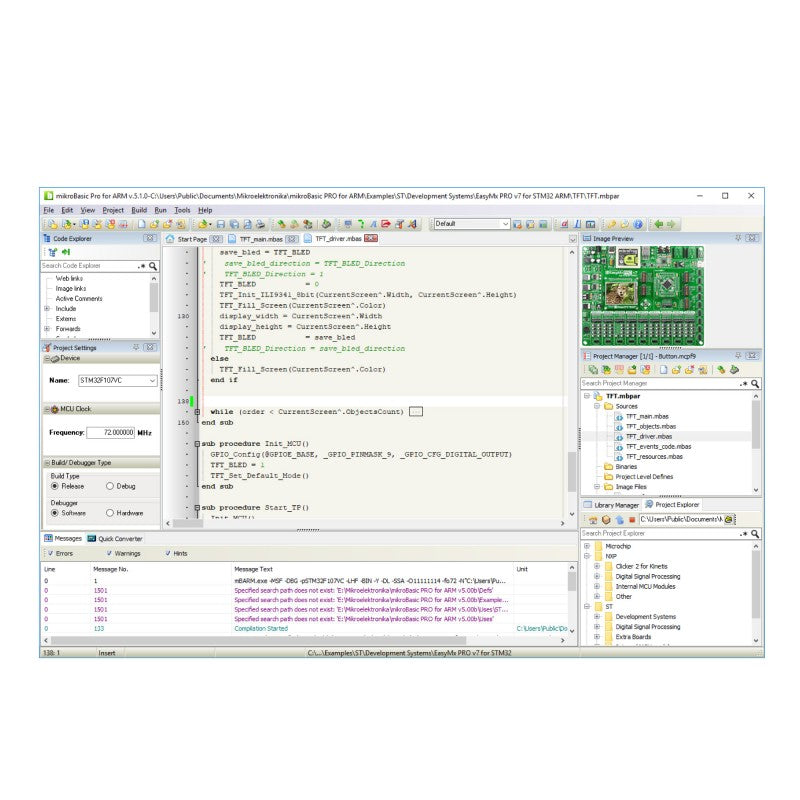Switch to the TFT_main.mbas editor tab
The image size is (800, 800).
click(x=258, y=240)
